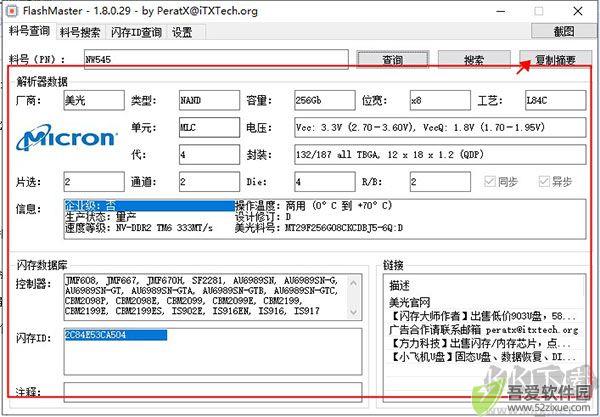
Task: Select the 设计修订: D line
Action: [x=263, y=217]
